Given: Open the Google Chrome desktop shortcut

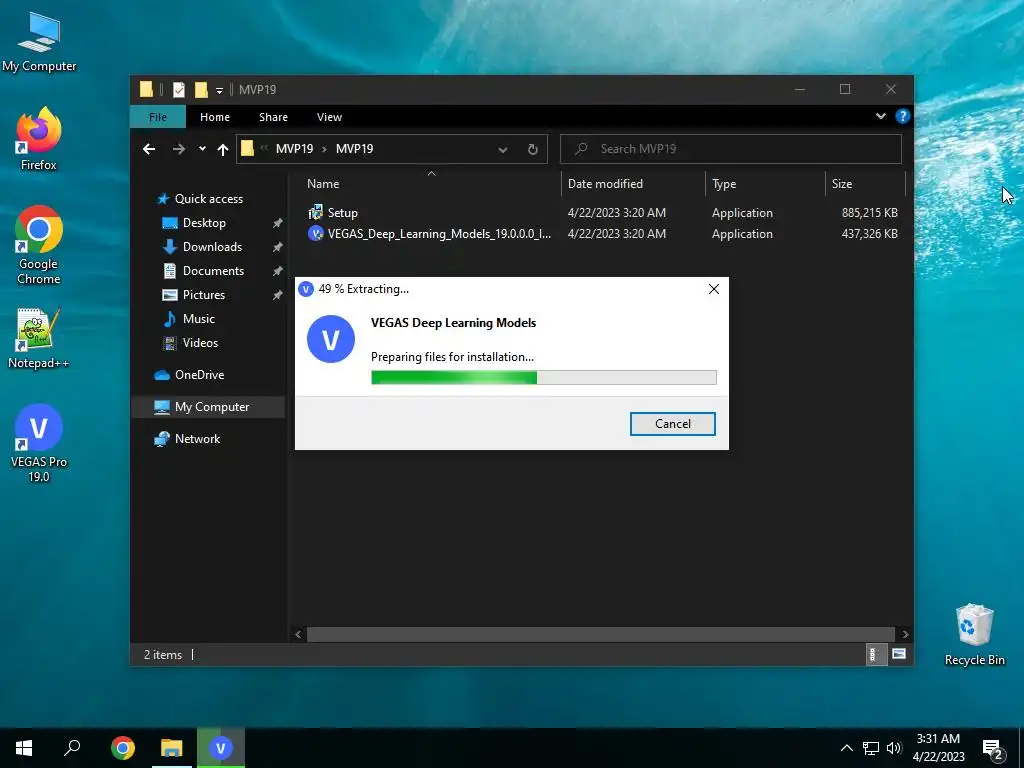Looking at the screenshot, I should click(x=39, y=246).
